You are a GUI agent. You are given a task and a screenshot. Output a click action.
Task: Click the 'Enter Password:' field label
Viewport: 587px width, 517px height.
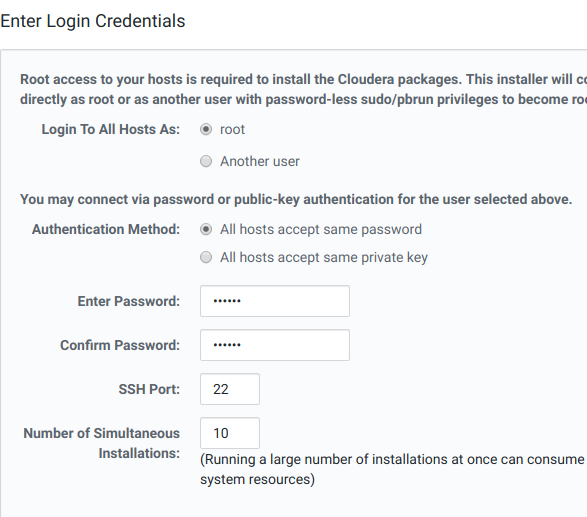coord(129,301)
